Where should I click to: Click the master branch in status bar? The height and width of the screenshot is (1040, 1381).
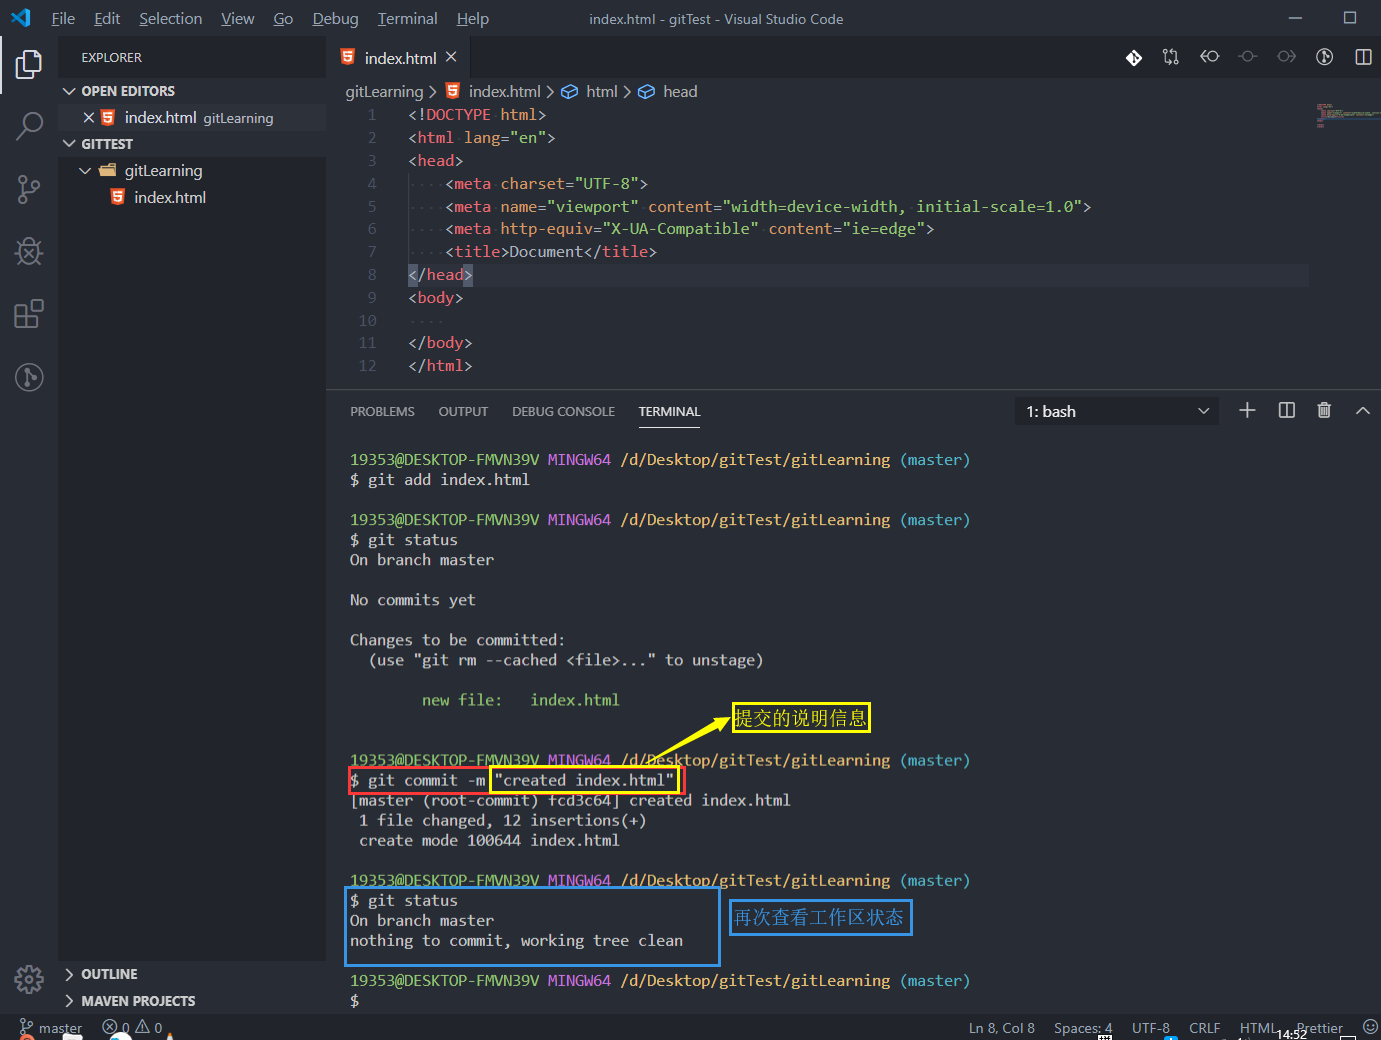(50, 1027)
